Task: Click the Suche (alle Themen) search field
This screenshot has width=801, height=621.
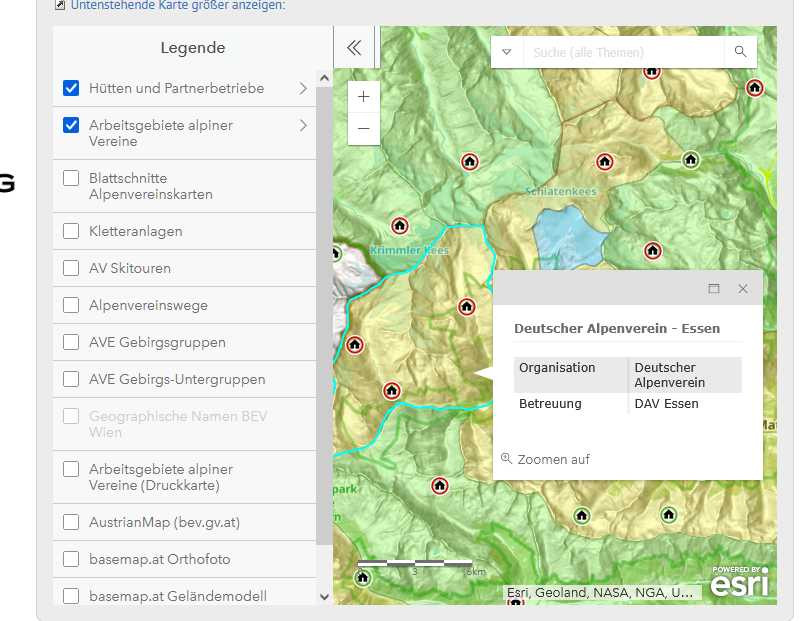Action: (620, 52)
